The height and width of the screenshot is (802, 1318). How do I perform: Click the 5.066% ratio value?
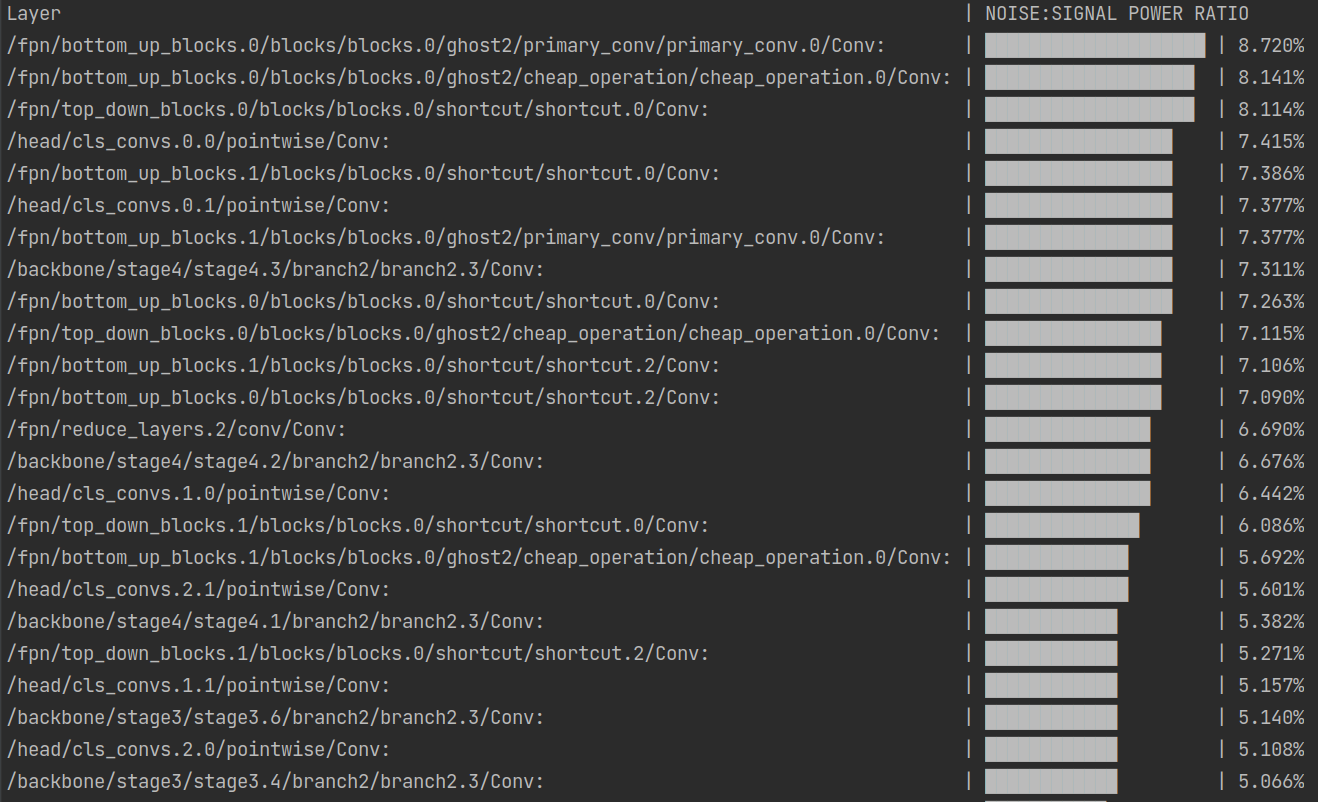tap(1271, 782)
